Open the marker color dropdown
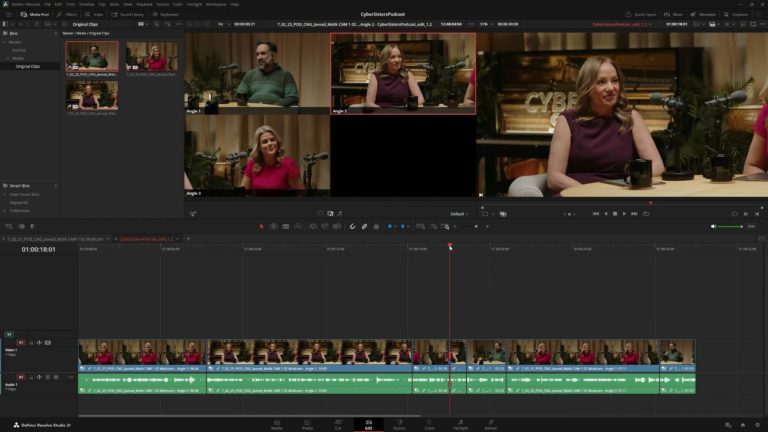 (x=408, y=226)
